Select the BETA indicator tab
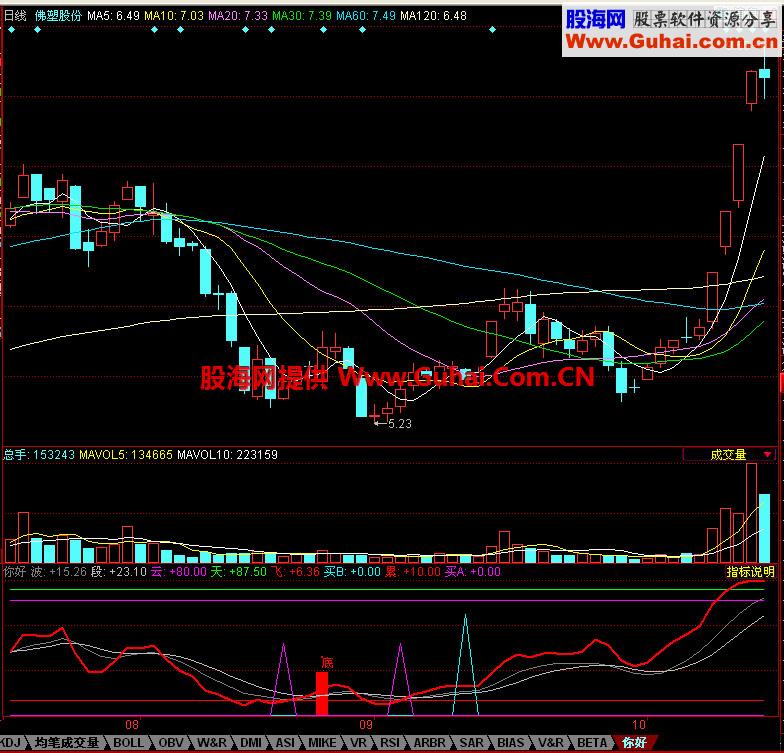 pyautogui.click(x=592, y=742)
